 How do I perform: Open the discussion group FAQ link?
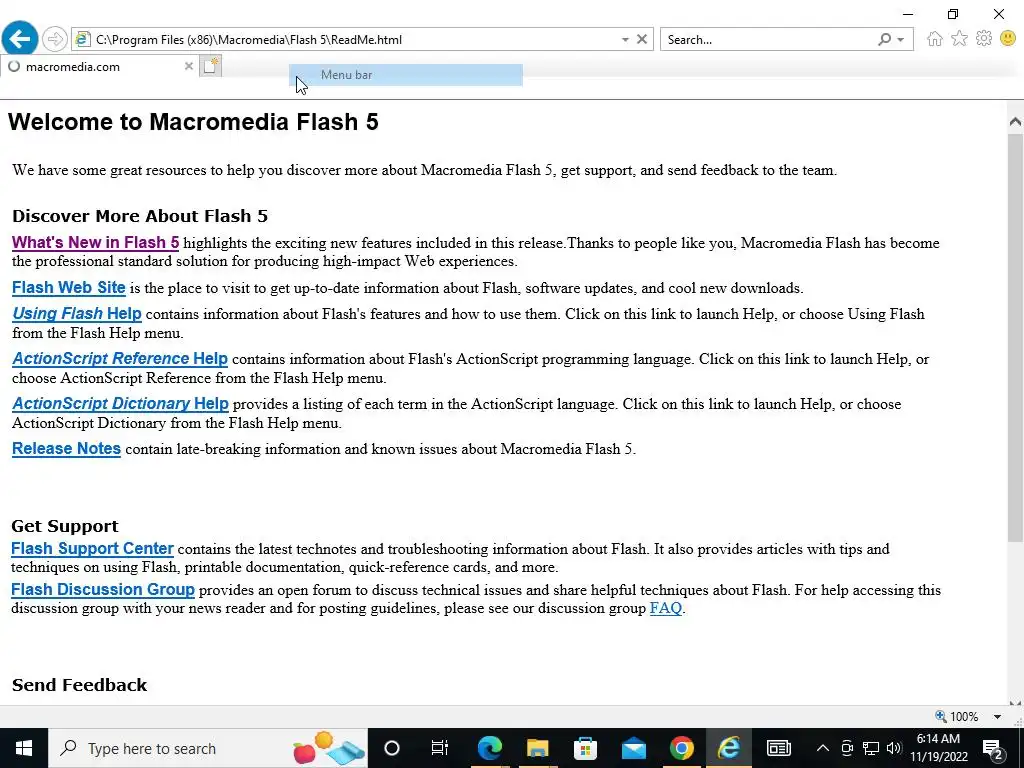click(665, 608)
